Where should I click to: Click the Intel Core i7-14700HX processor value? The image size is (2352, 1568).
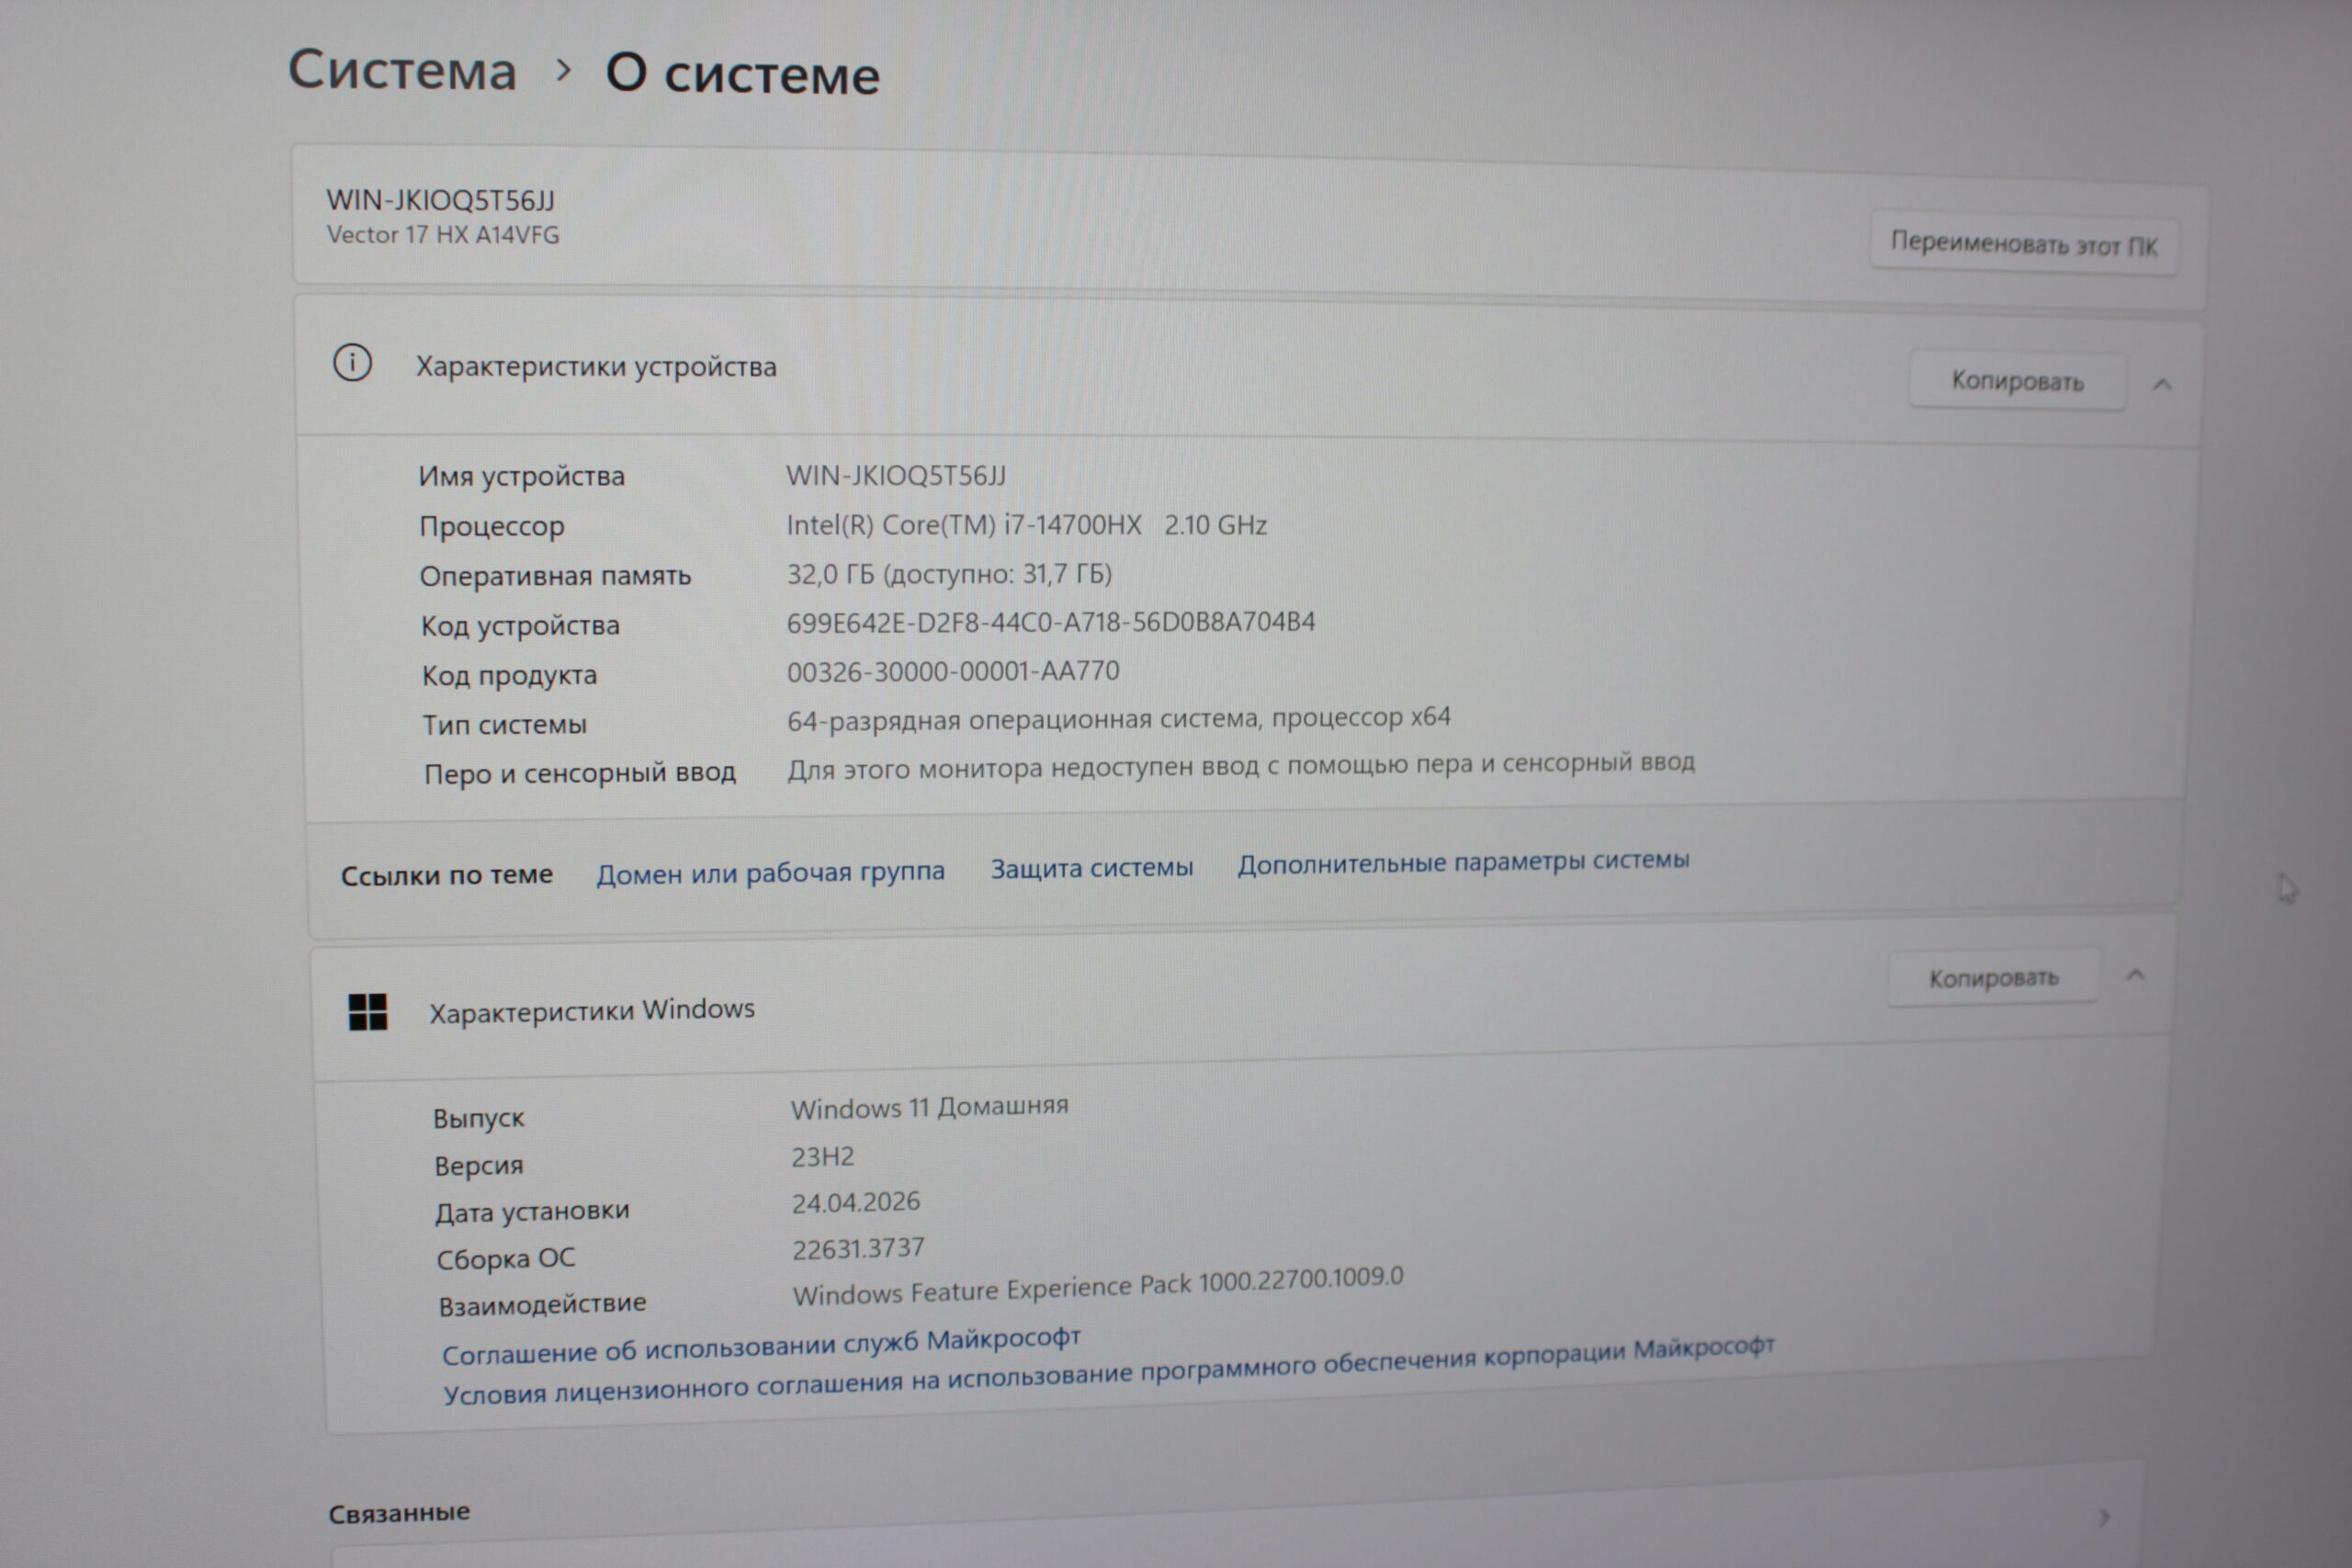[1026, 525]
